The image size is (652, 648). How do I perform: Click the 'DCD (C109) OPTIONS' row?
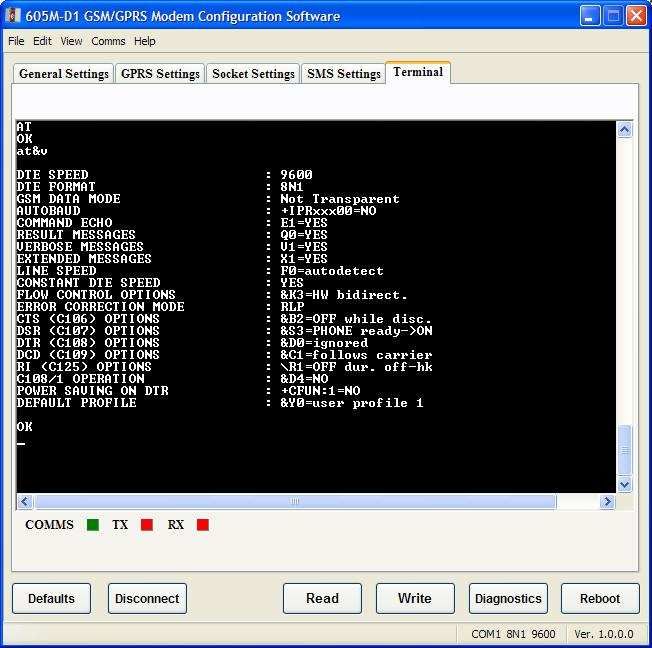click(x=225, y=355)
